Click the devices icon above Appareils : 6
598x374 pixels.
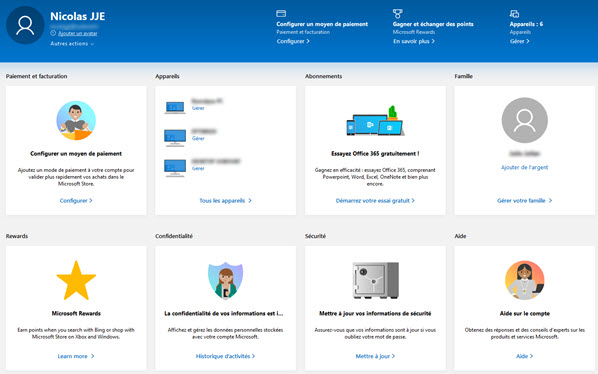tap(514, 14)
